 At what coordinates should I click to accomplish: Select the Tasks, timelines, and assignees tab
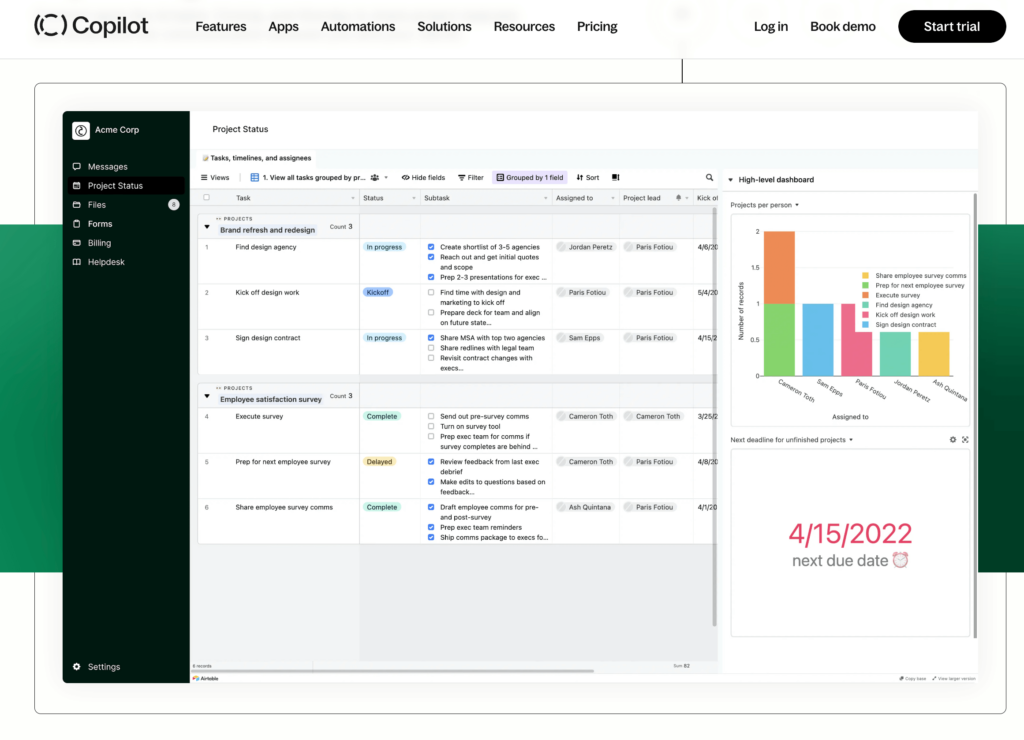pyautogui.click(x=257, y=158)
